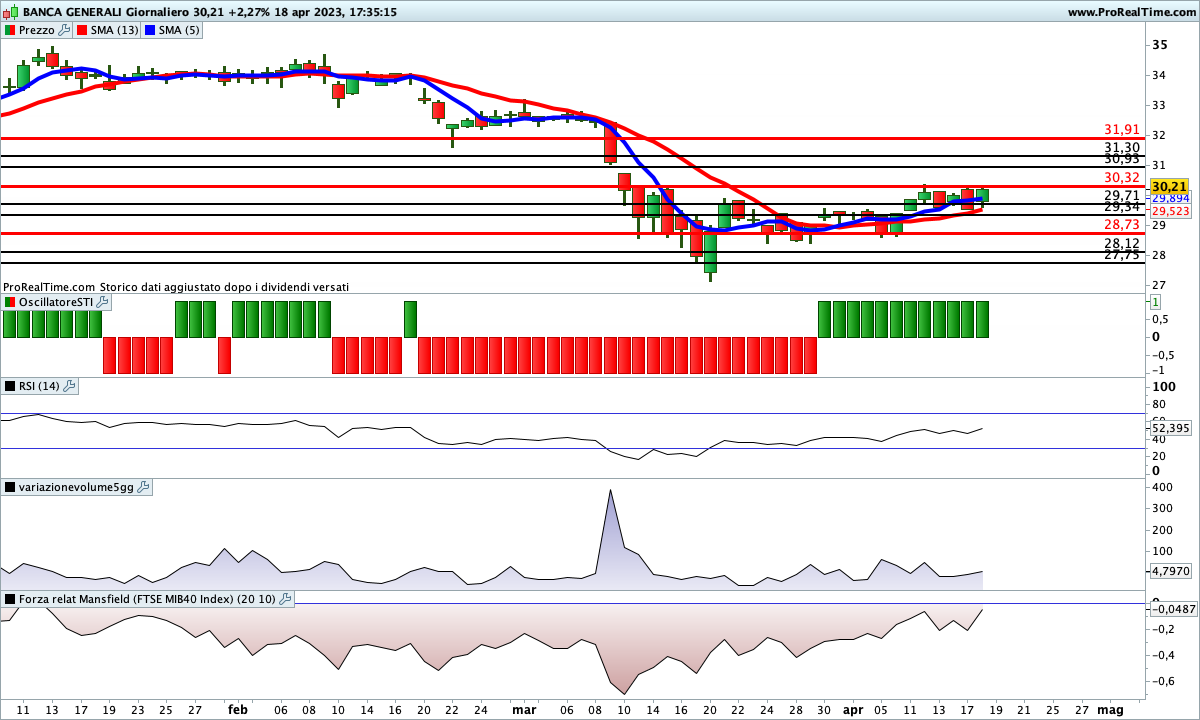Image resolution: width=1200 pixels, height=720 pixels.
Task: Click the ProRealTime.com Storico dati note
Action: point(176,287)
